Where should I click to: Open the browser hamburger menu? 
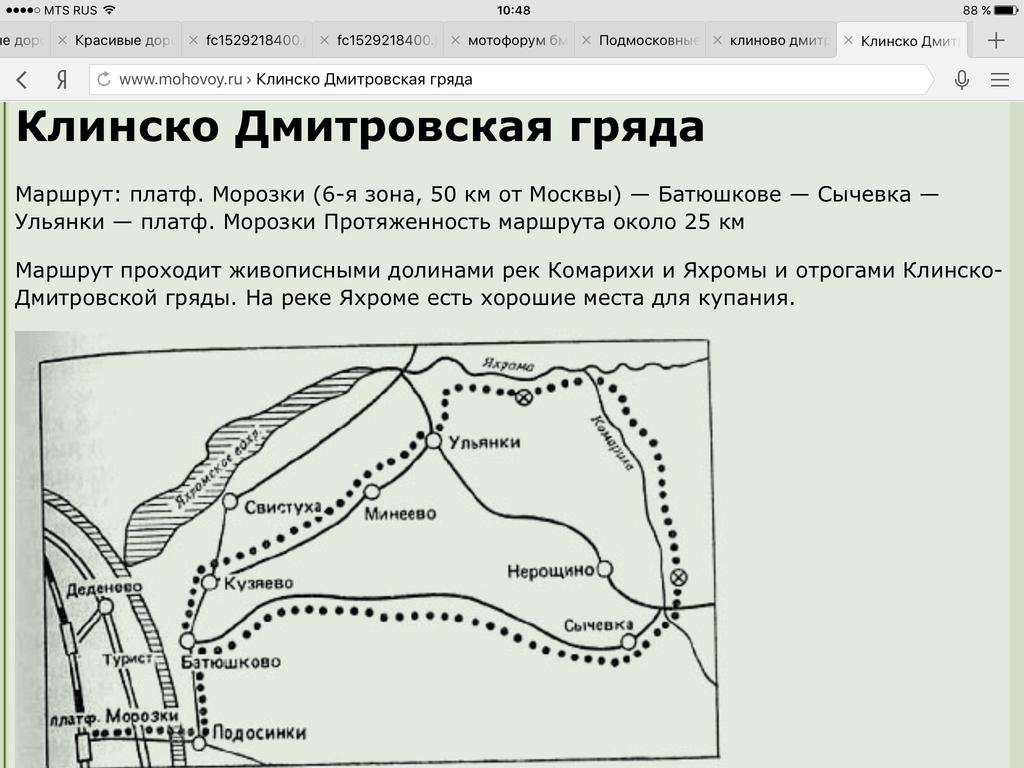(x=999, y=80)
